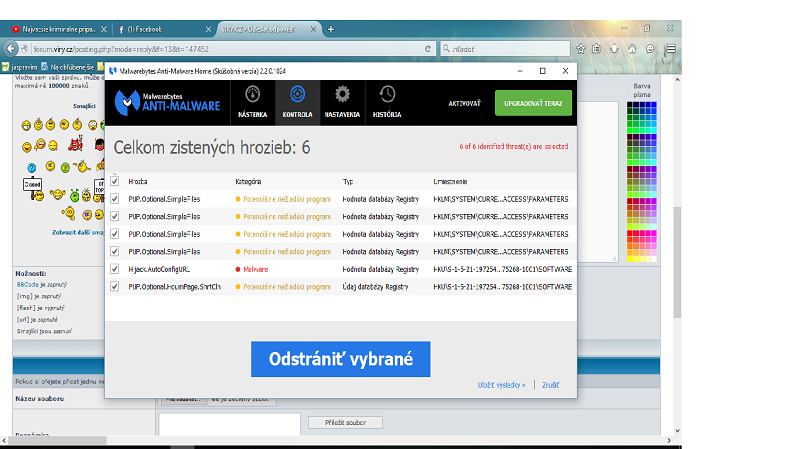Viewport: 800px width, 449px height.
Task: Uncheck the Hijack.AutoConfigURL threat checkbox
Action: [115, 269]
